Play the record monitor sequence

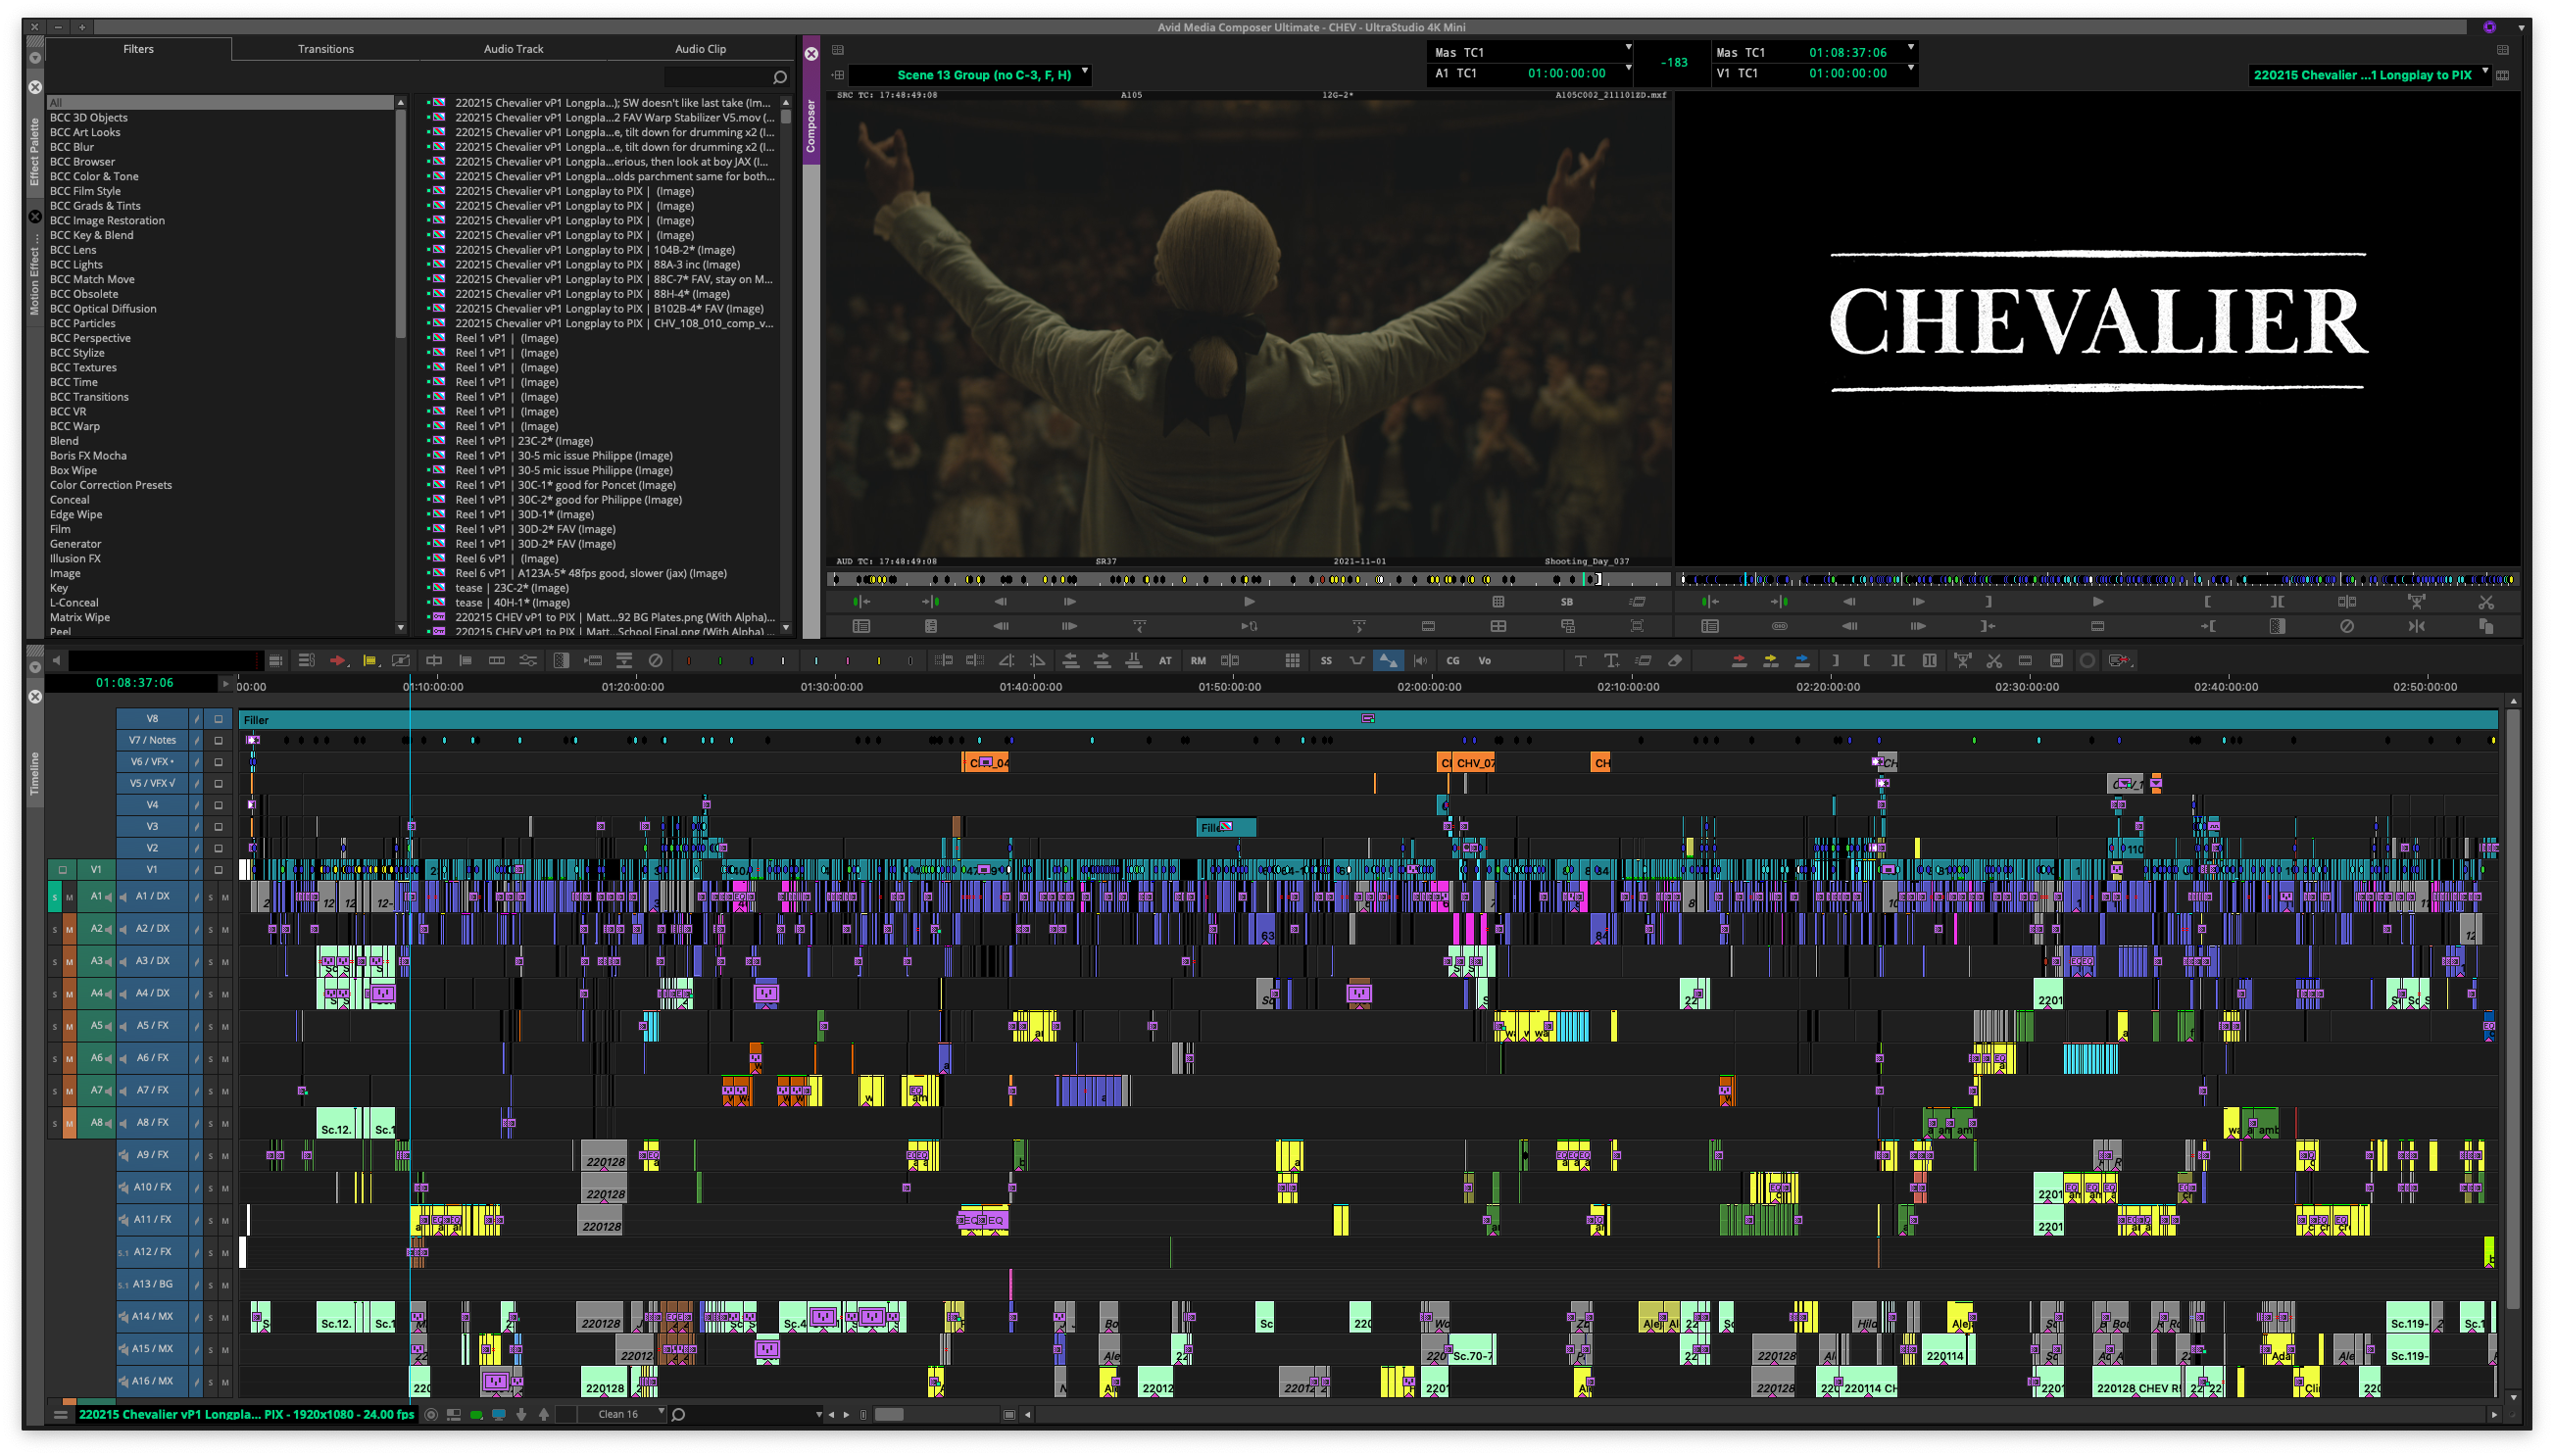coord(2098,601)
